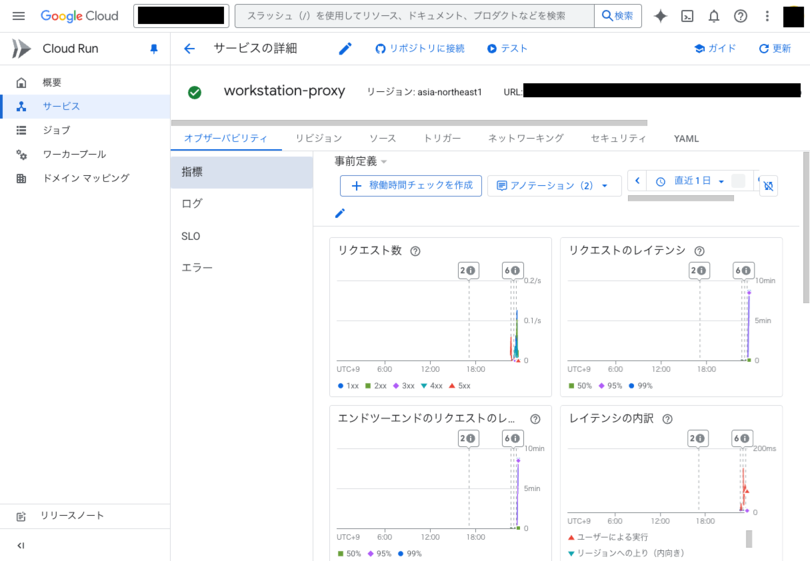Open the project selector box
This screenshot has width=810, height=561.
pyautogui.click(x=181, y=16)
